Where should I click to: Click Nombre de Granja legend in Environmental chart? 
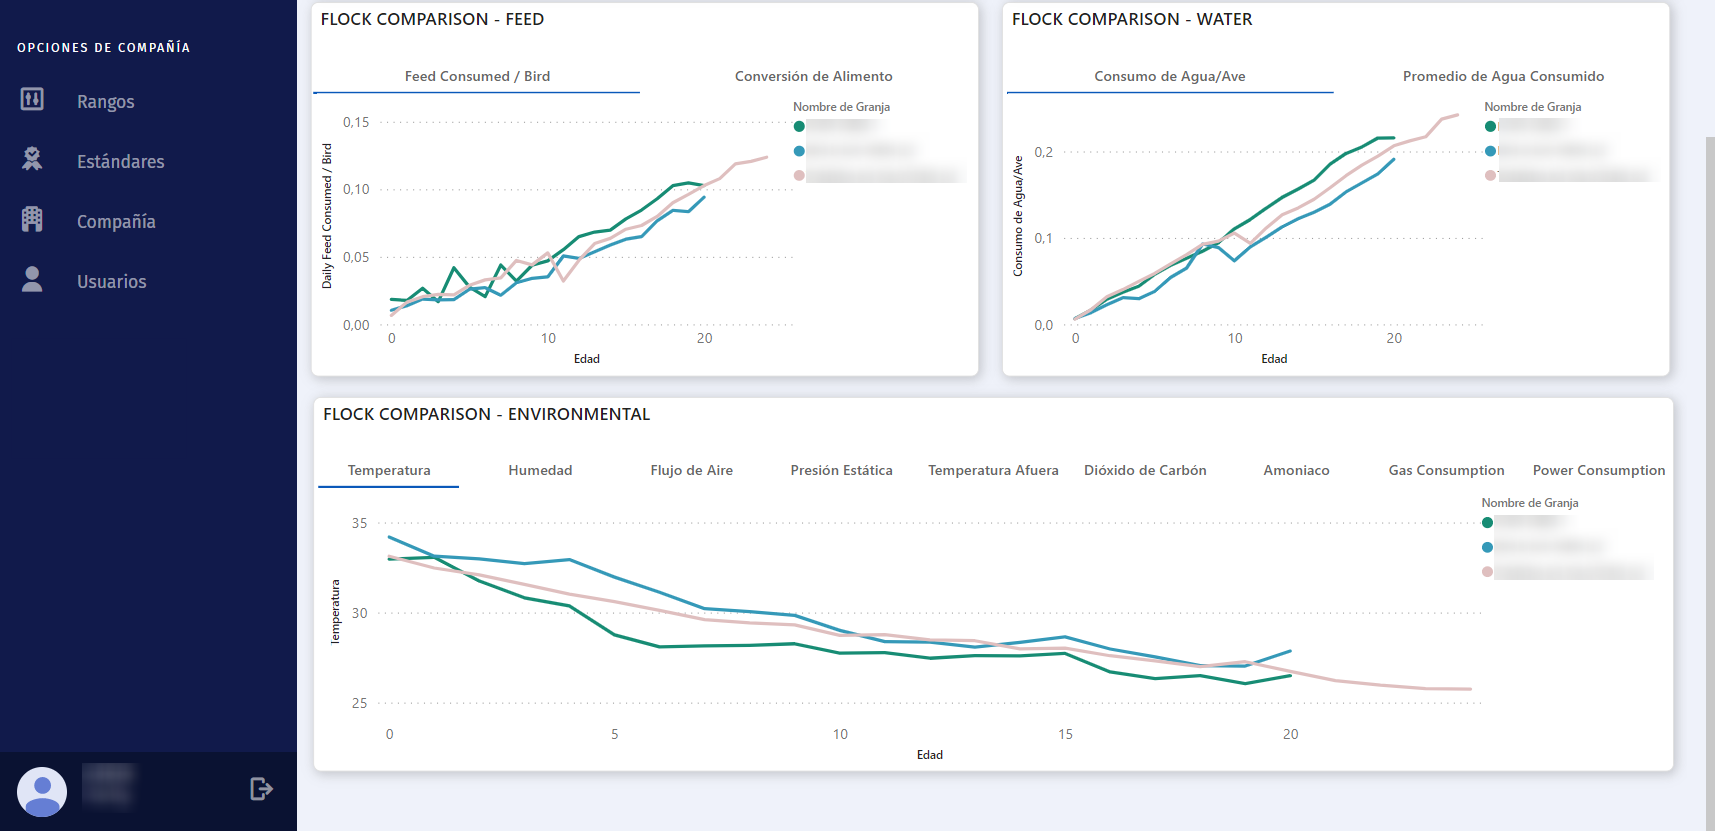(1529, 503)
